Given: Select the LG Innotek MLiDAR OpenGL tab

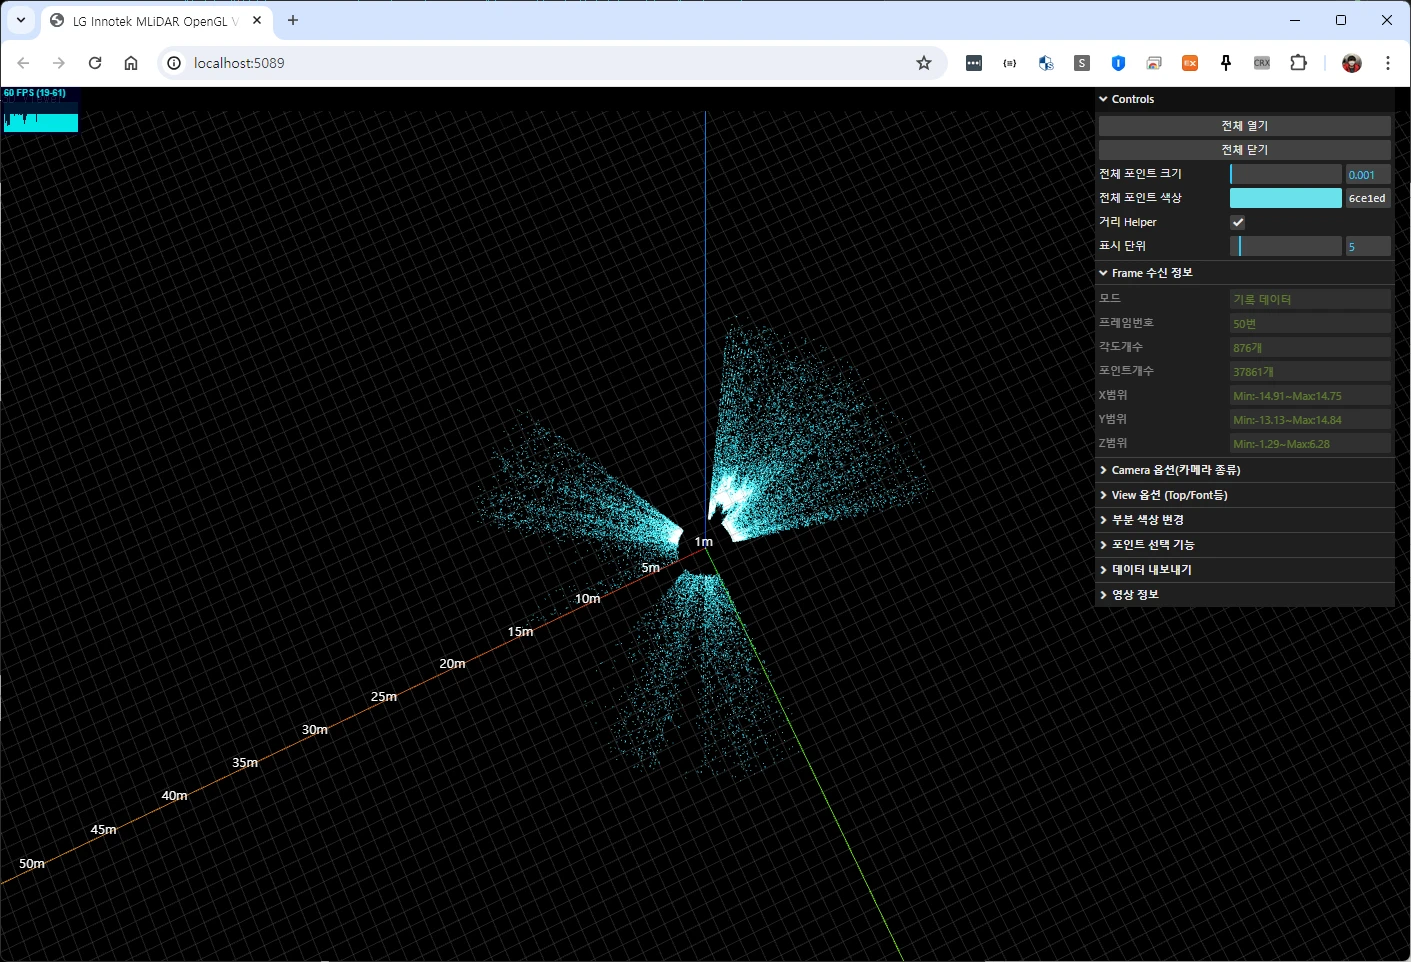Looking at the screenshot, I should 155,21.
